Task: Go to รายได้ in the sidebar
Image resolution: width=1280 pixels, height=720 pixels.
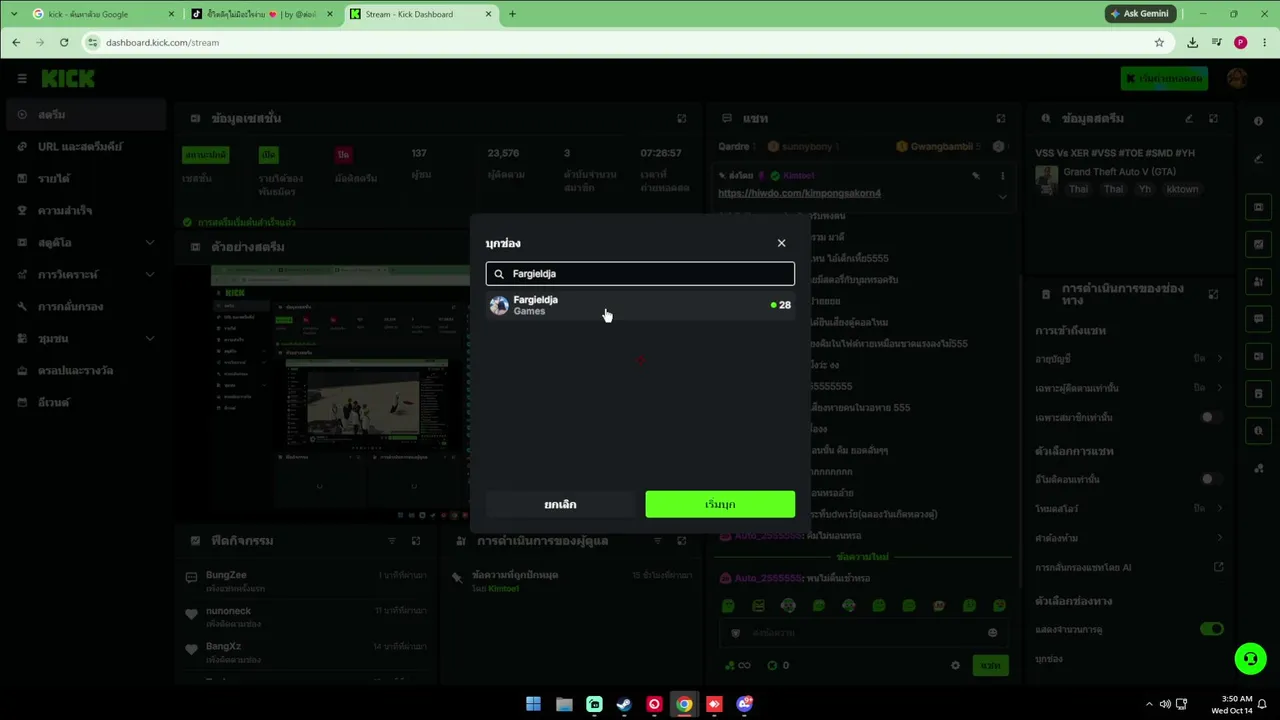Action: tap(84, 178)
